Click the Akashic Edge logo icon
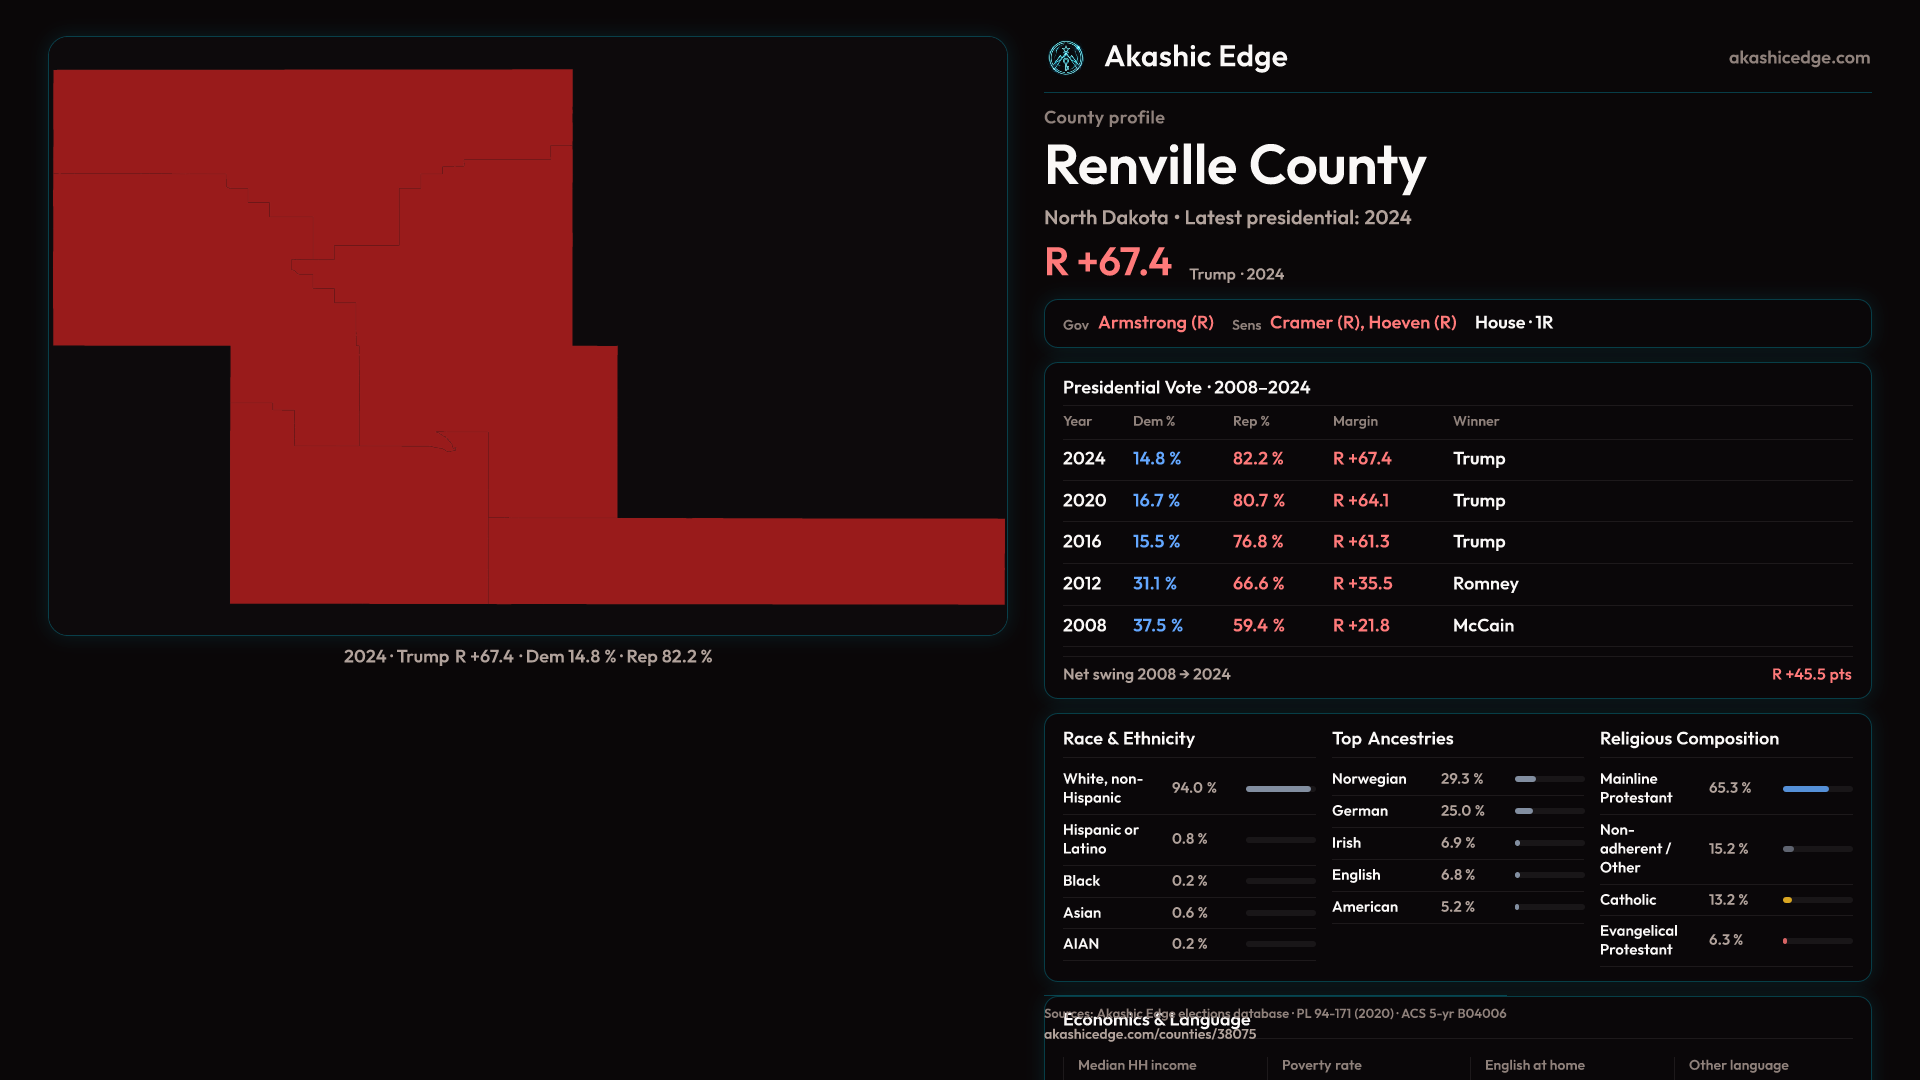Screen dimensions: 1920x1080 coord(1065,58)
